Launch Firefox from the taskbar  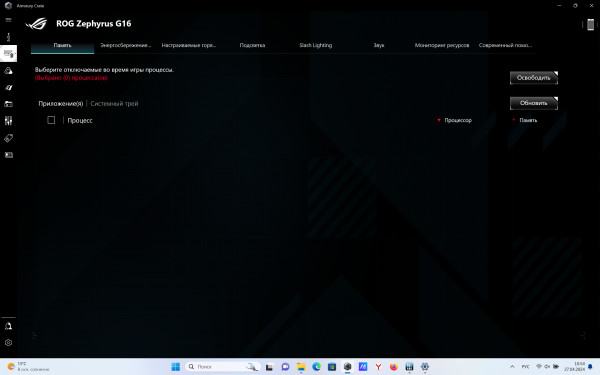pyautogui.click(x=394, y=367)
